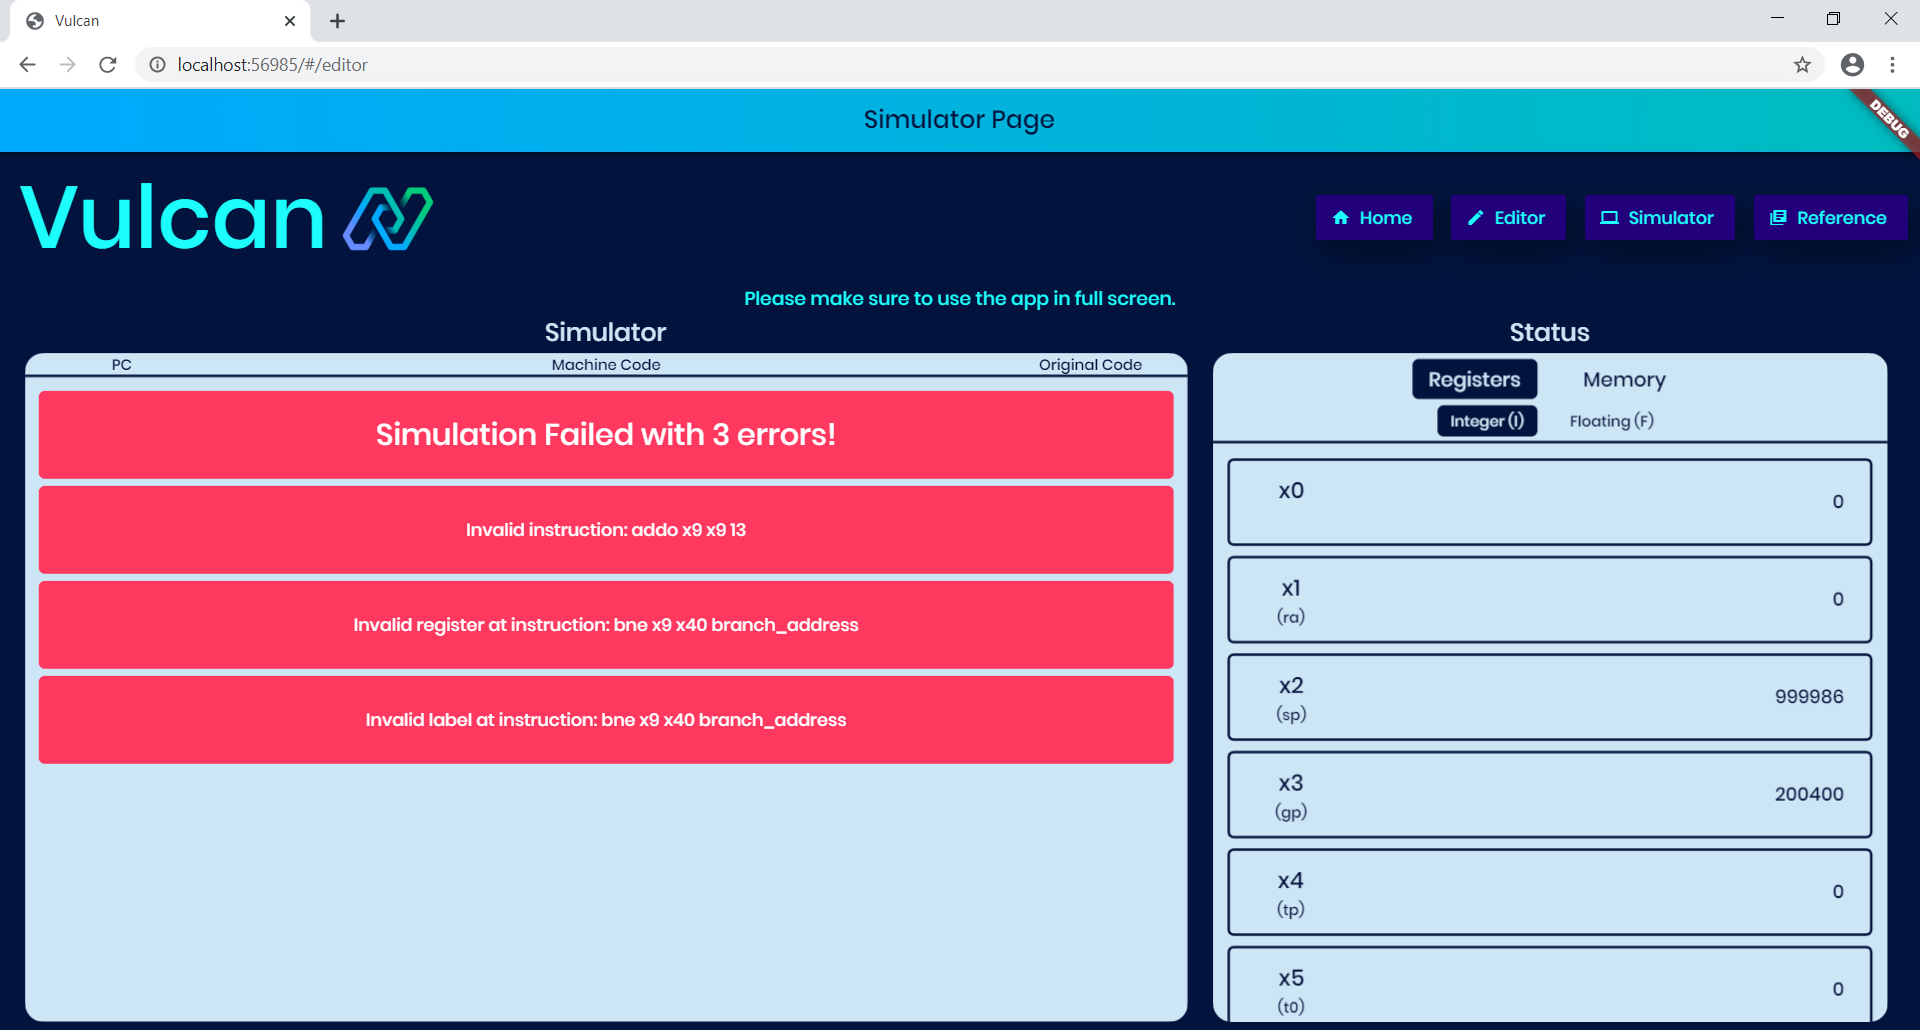1920x1030 pixels.
Task: Restore down the browser window
Action: click(1833, 19)
